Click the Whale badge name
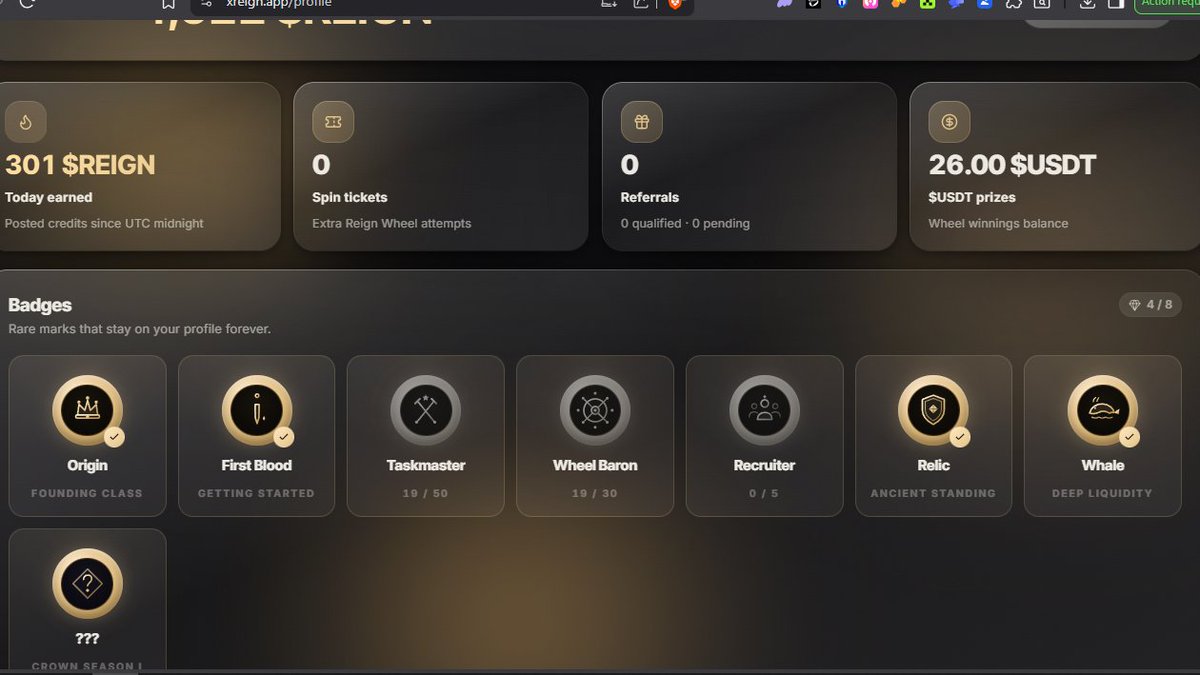 [x=1103, y=465]
